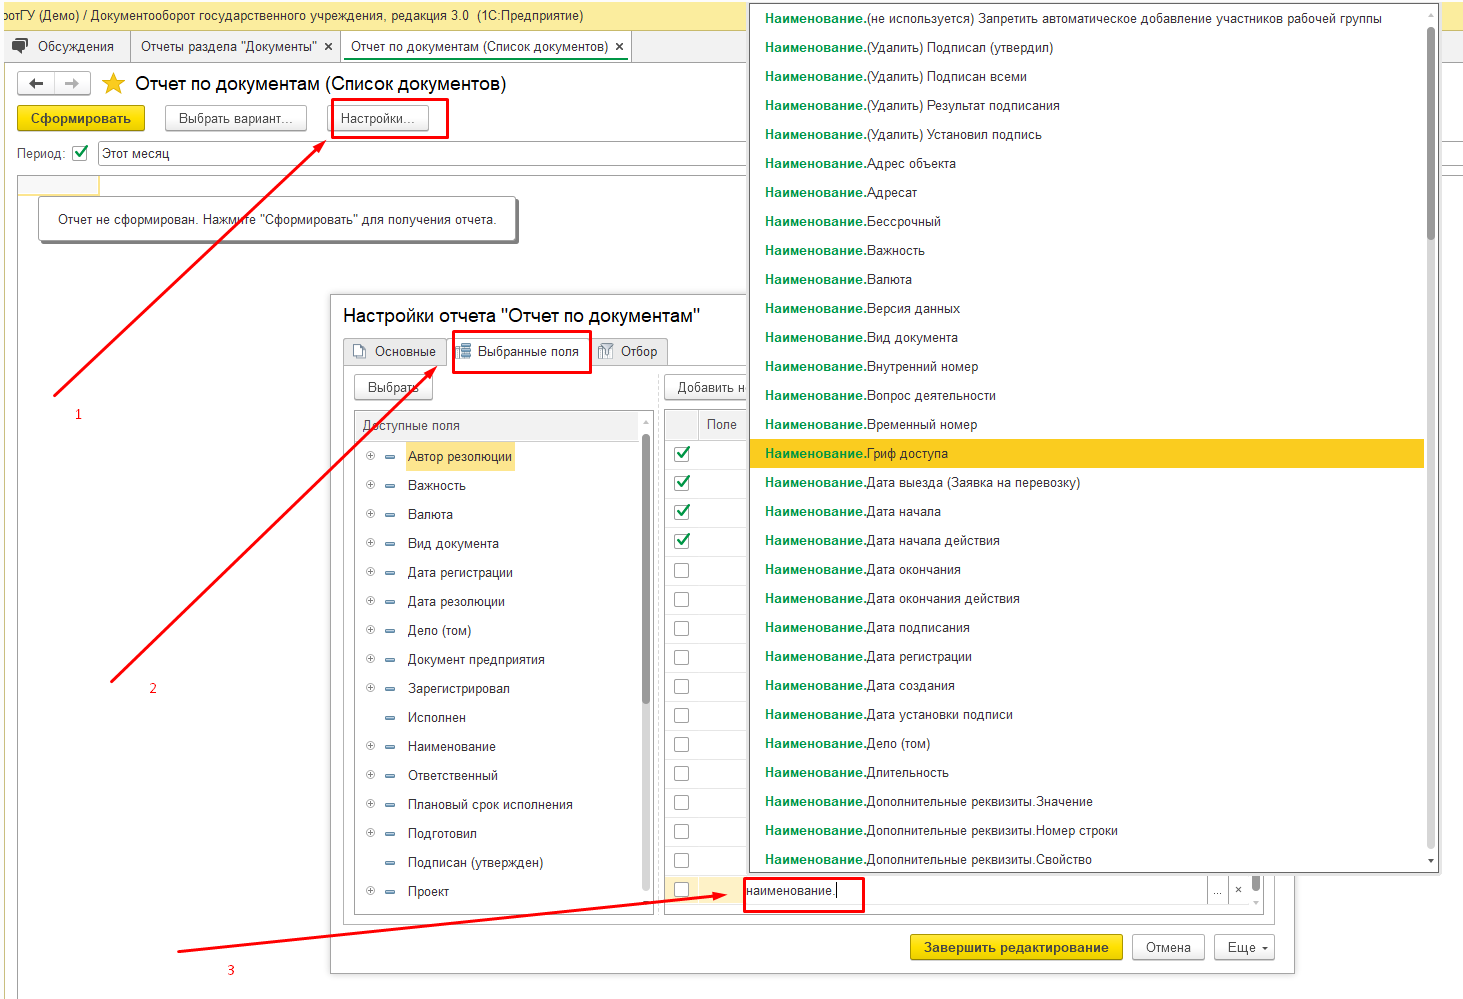Open the Настройки... button
1463x999 pixels.
[x=378, y=118]
